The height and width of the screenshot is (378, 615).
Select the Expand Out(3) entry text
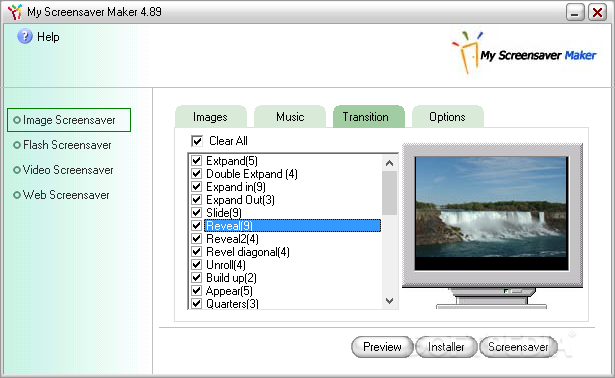[x=240, y=200]
